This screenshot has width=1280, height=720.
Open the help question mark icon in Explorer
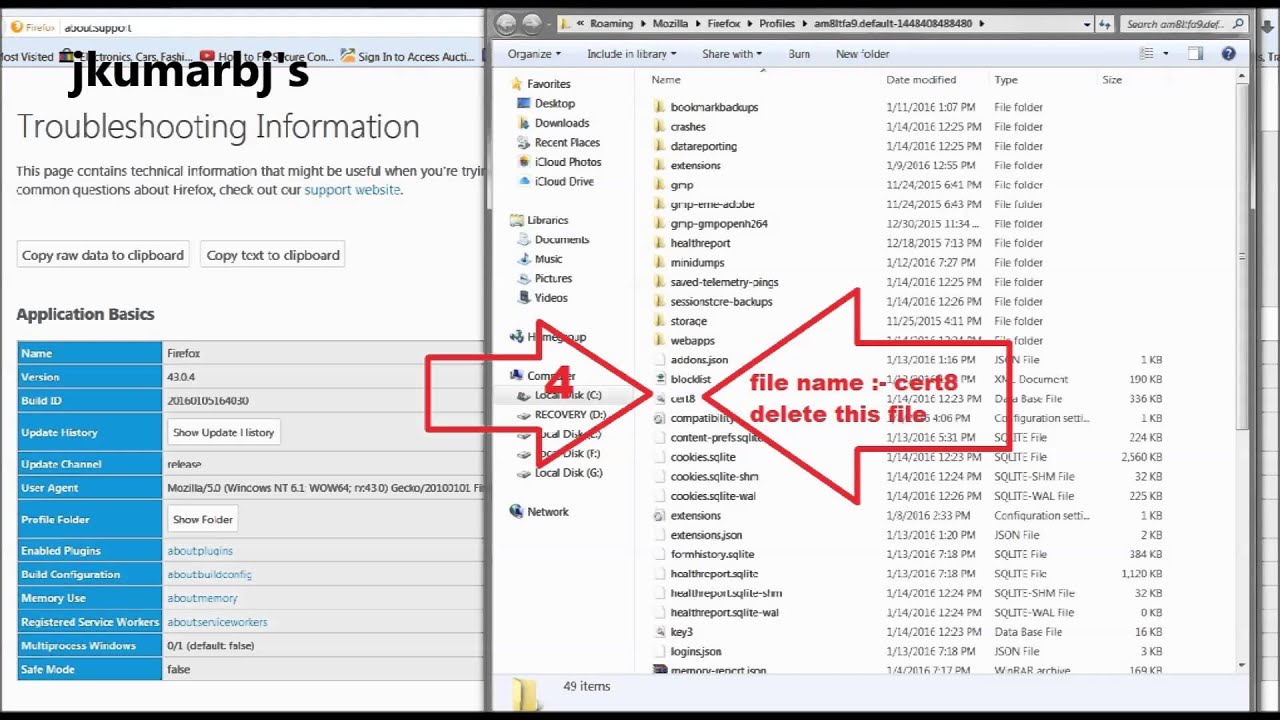1229,54
